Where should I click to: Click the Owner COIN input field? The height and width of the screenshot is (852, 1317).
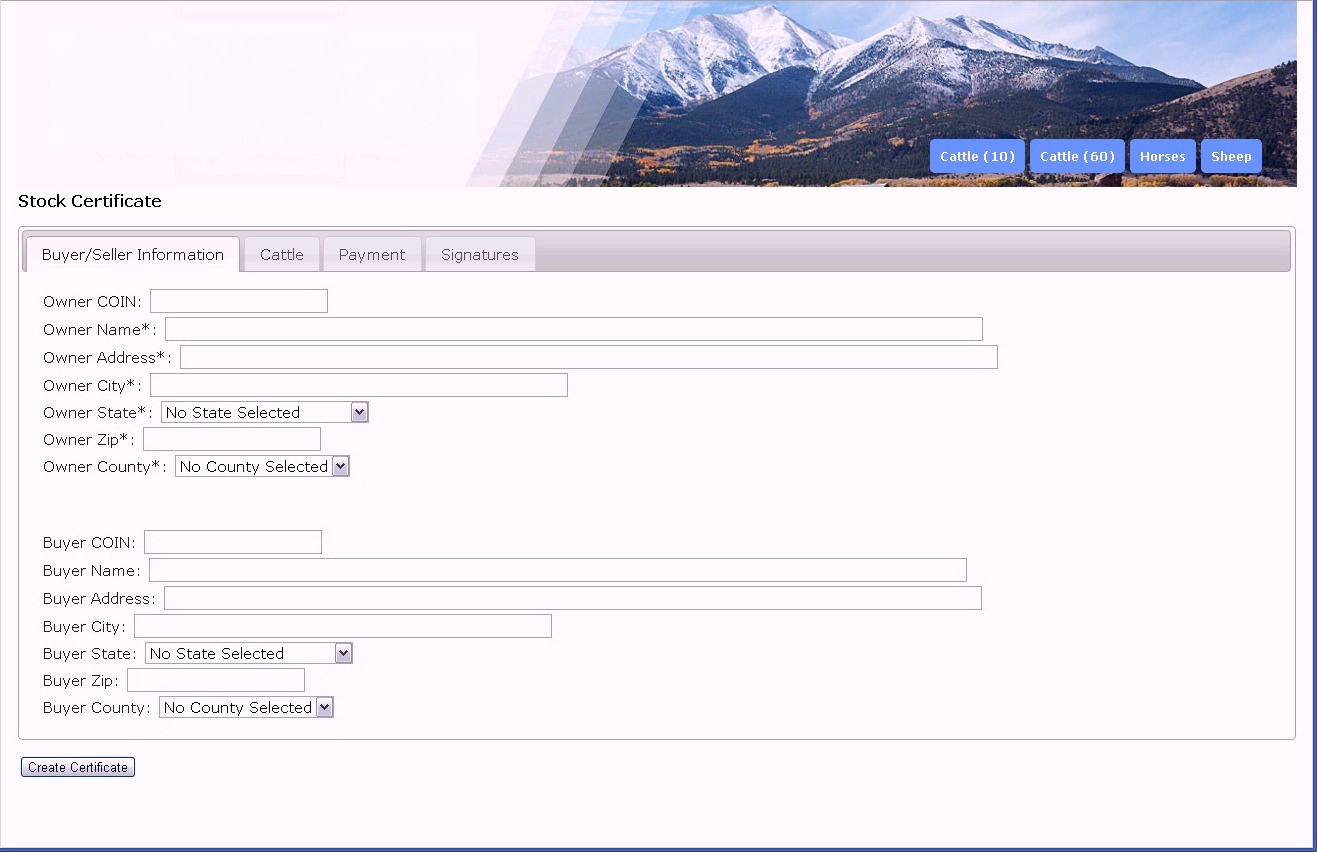(238, 301)
